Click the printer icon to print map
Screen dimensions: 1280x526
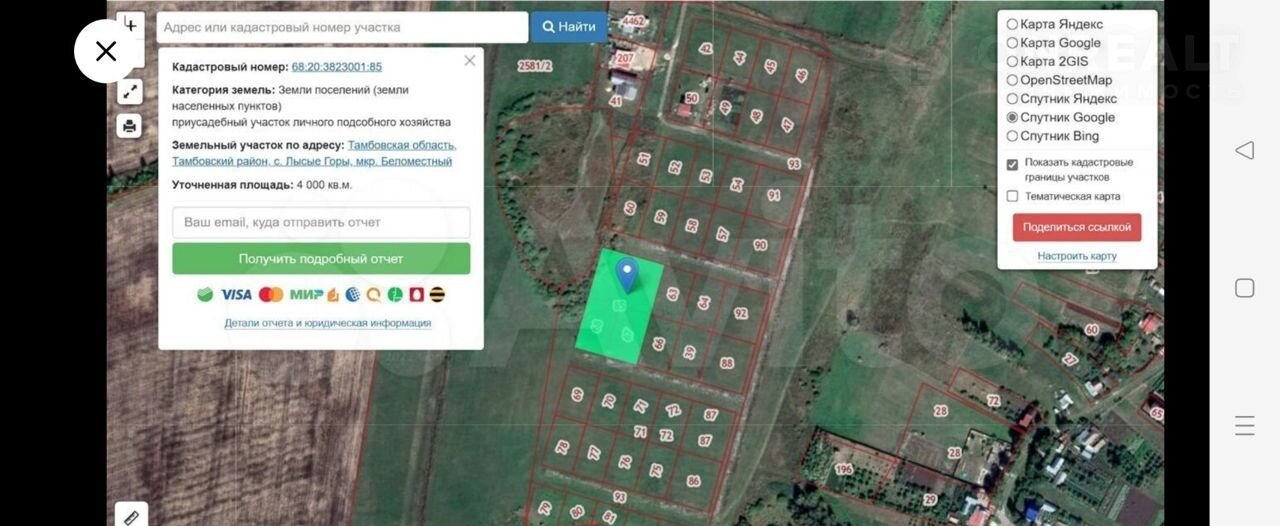tap(130, 126)
